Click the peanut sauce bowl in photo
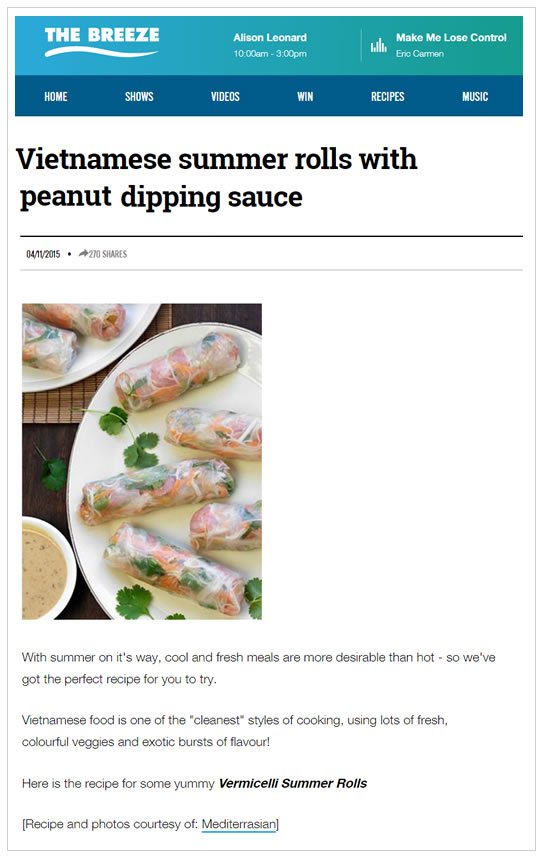This screenshot has height=863, width=543. tap(46, 570)
